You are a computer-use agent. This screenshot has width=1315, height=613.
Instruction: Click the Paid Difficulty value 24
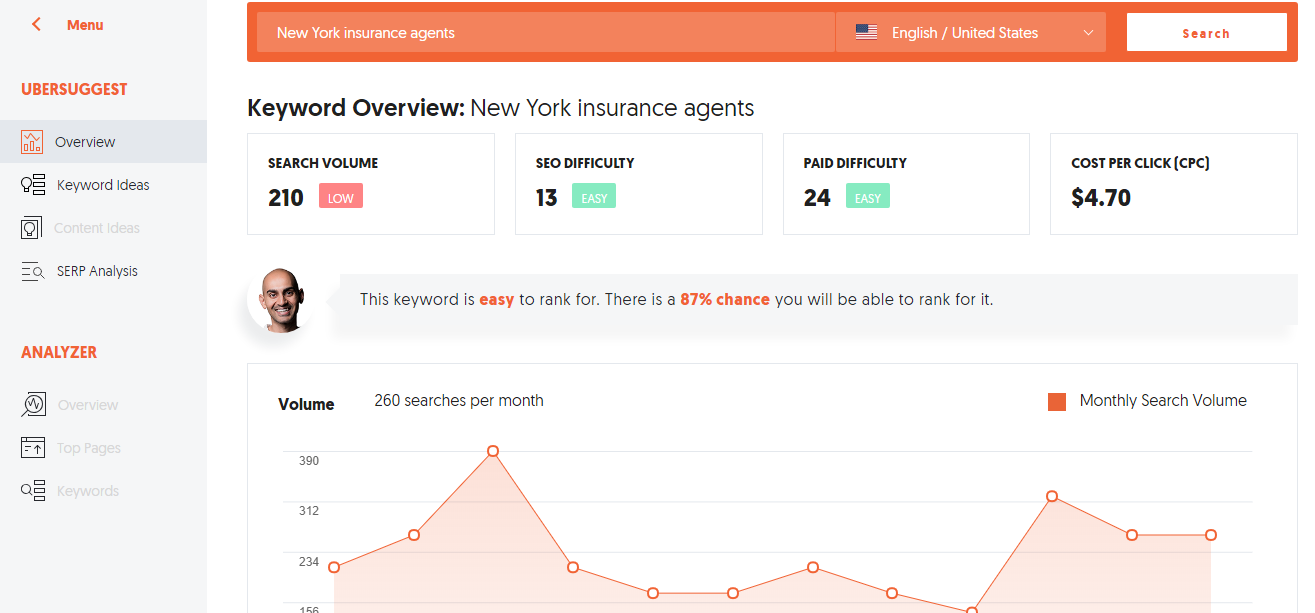pyautogui.click(x=817, y=198)
